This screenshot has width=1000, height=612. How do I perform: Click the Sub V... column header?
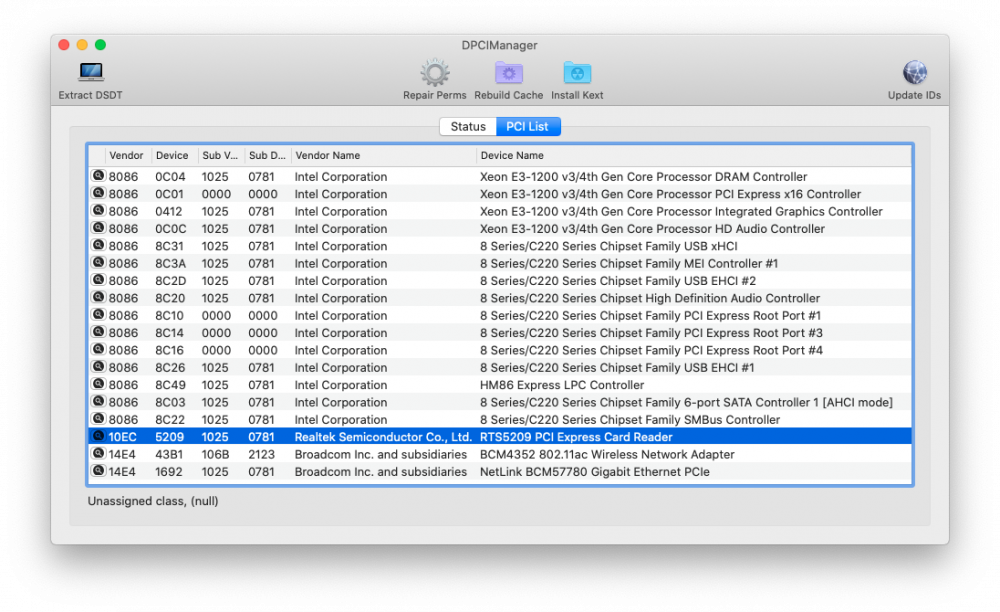[x=220, y=156]
